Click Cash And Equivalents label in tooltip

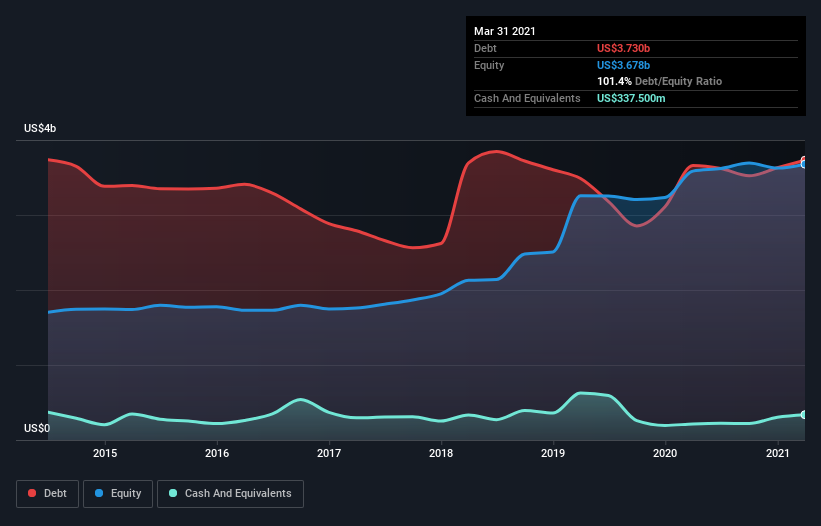pos(527,98)
